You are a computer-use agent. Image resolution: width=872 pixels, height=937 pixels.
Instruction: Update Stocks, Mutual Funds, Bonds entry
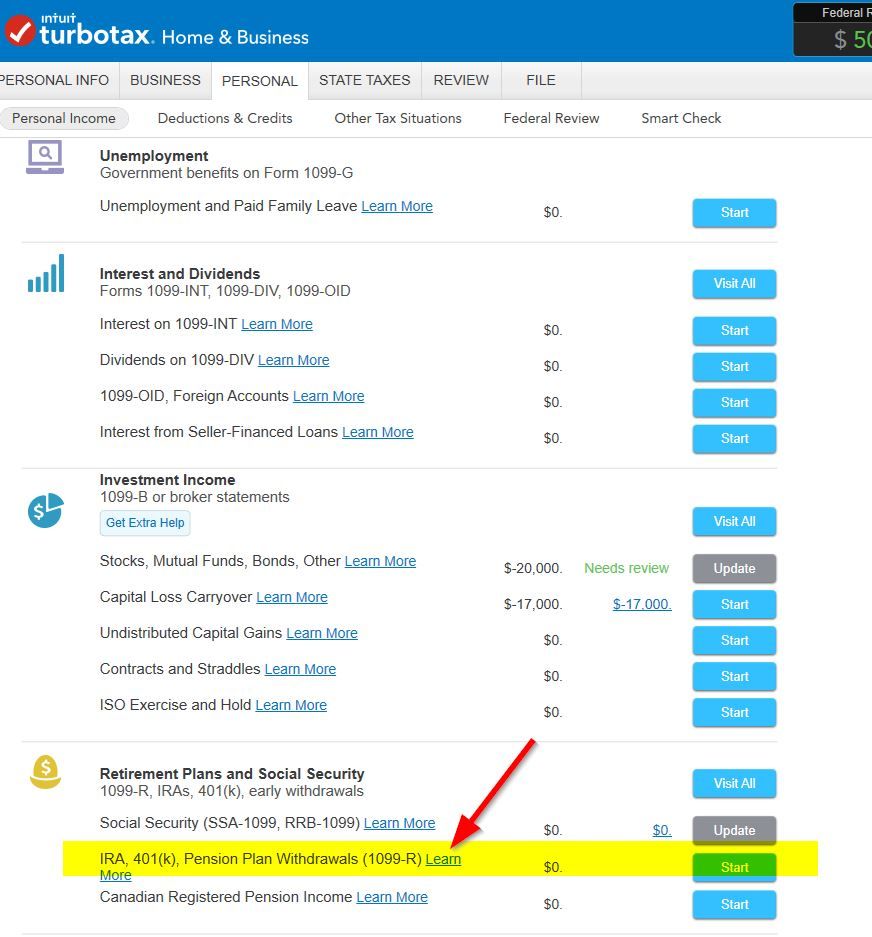point(734,568)
